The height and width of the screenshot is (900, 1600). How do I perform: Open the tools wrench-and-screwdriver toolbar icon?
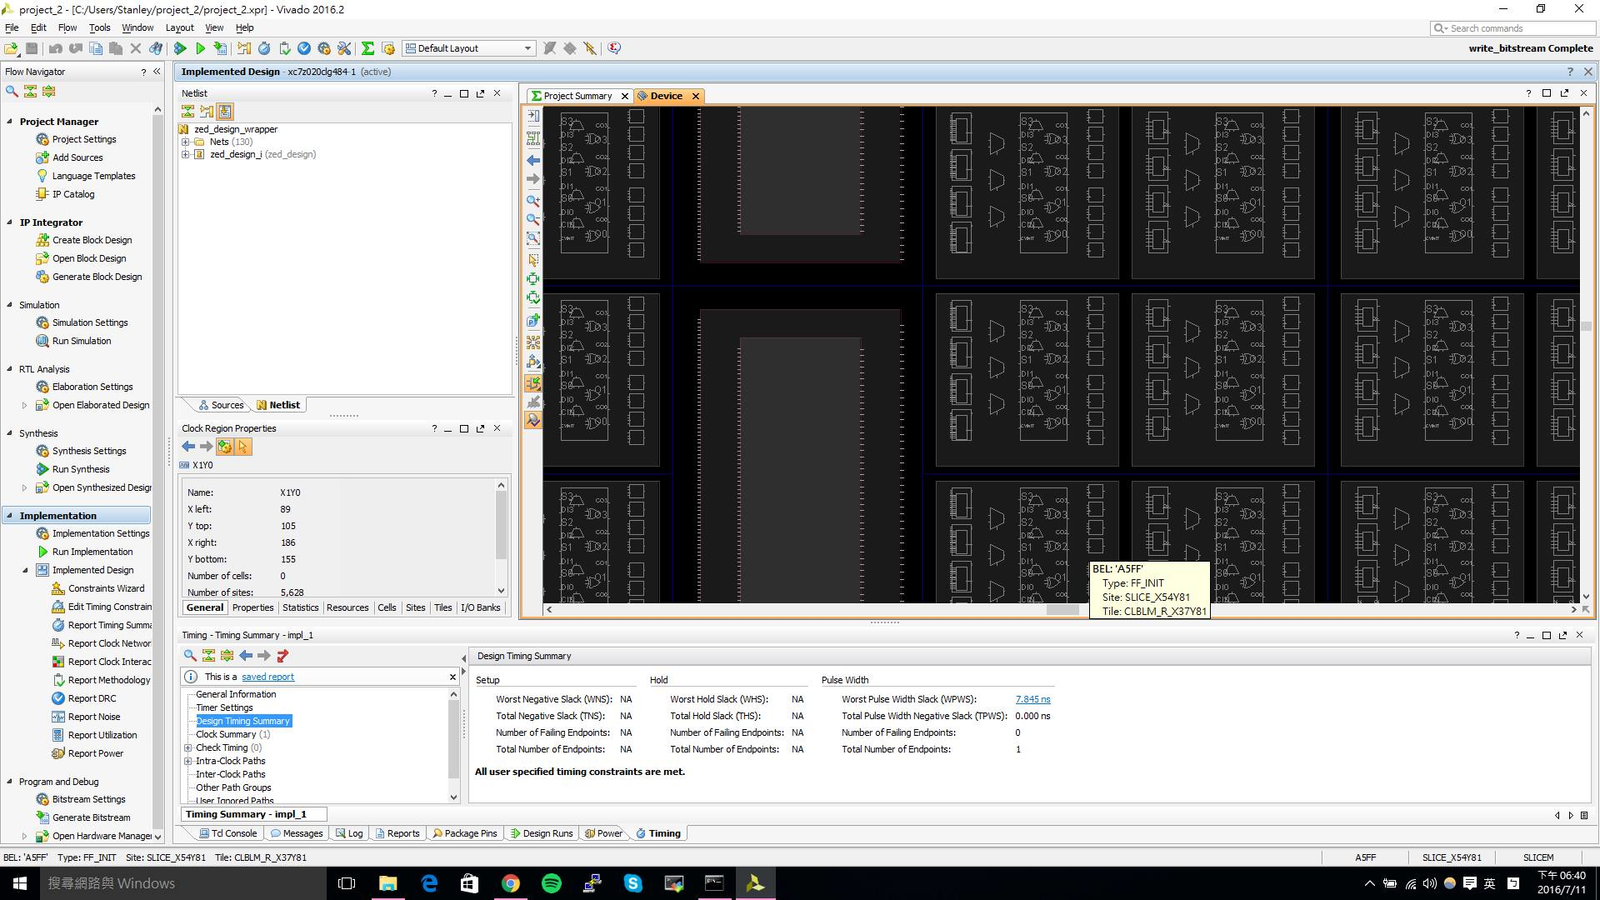(344, 48)
